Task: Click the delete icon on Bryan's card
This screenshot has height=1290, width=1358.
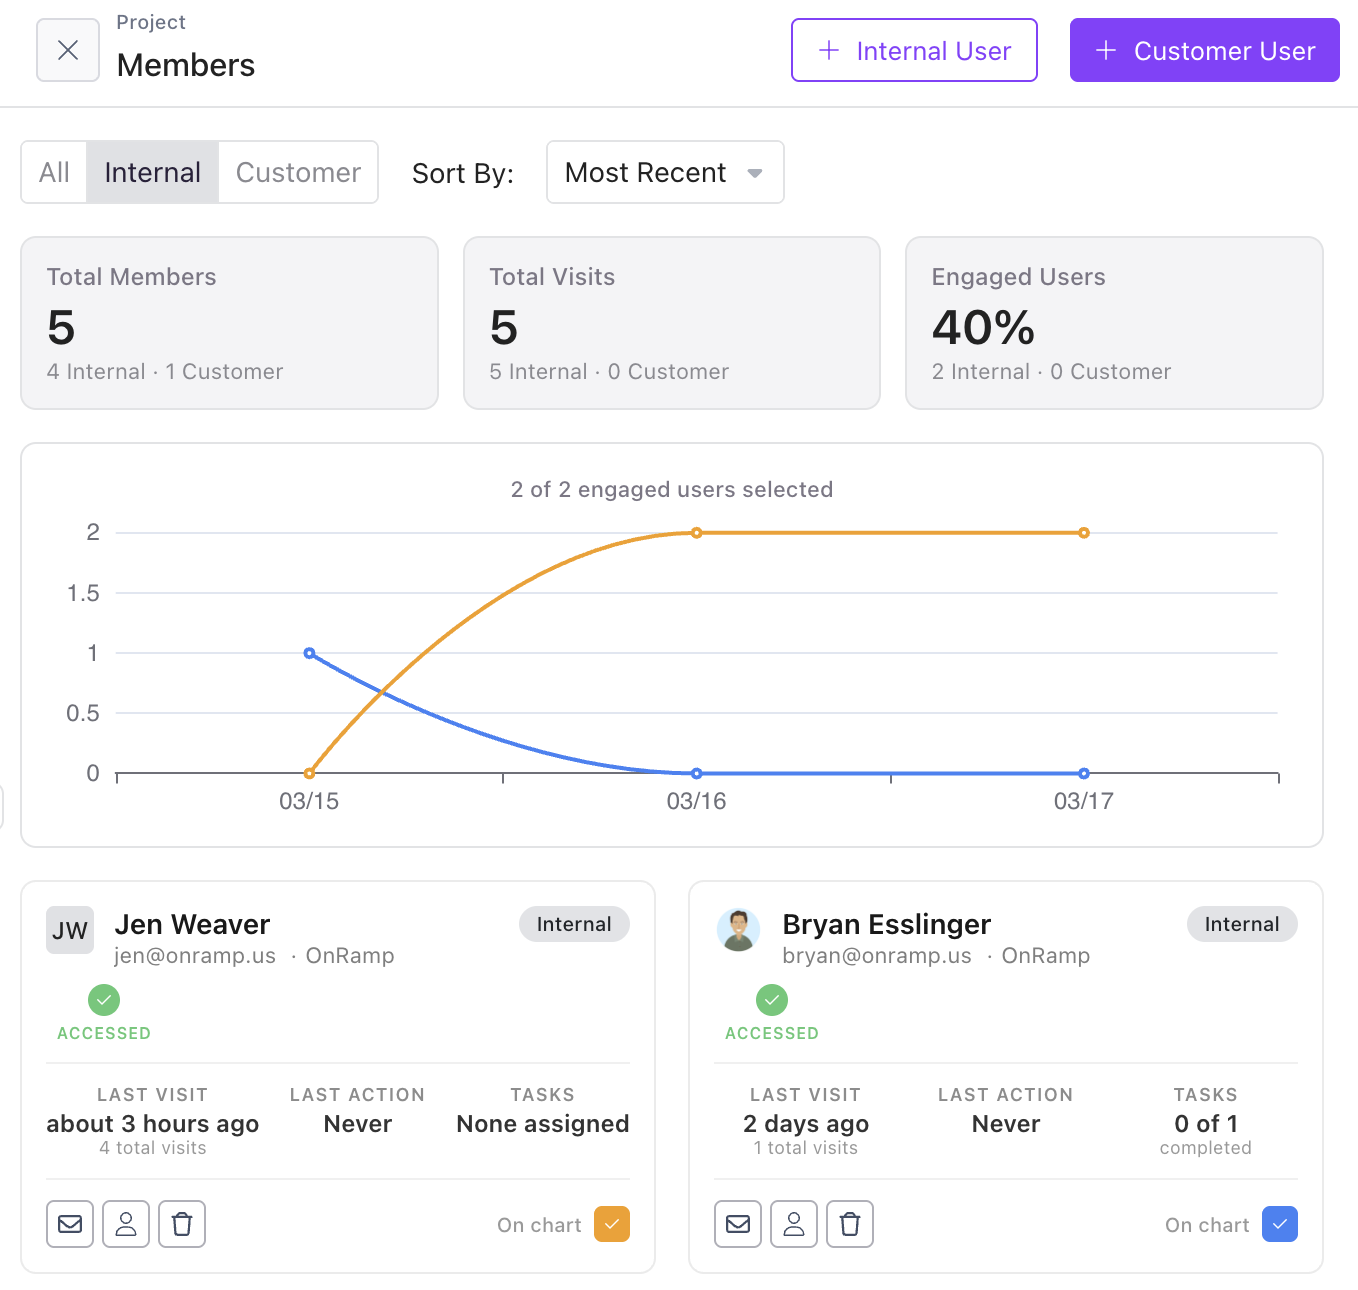Action: pyautogui.click(x=849, y=1224)
